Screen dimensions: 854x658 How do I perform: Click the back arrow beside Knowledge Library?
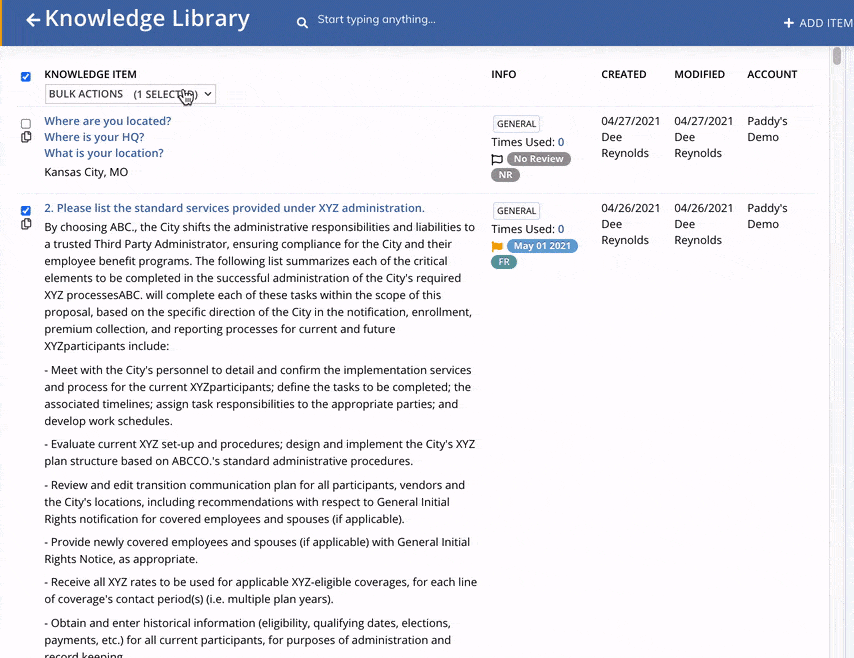(x=33, y=20)
